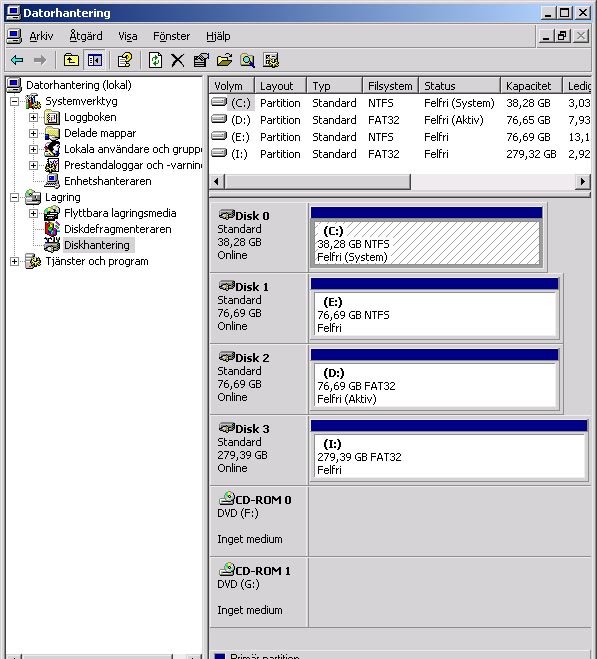This screenshot has height=659, width=597.
Task: Open the Hjälp menu
Action: pyautogui.click(x=218, y=37)
